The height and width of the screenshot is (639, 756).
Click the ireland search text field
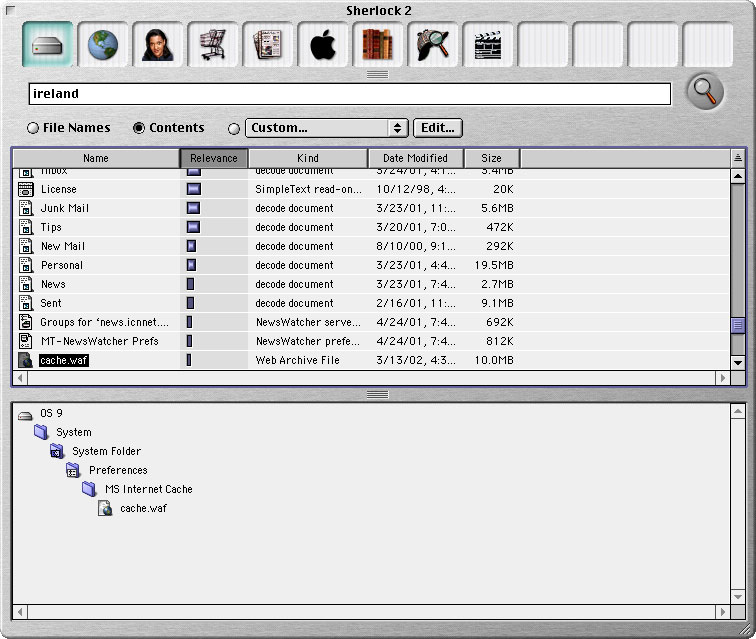click(x=350, y=94)
